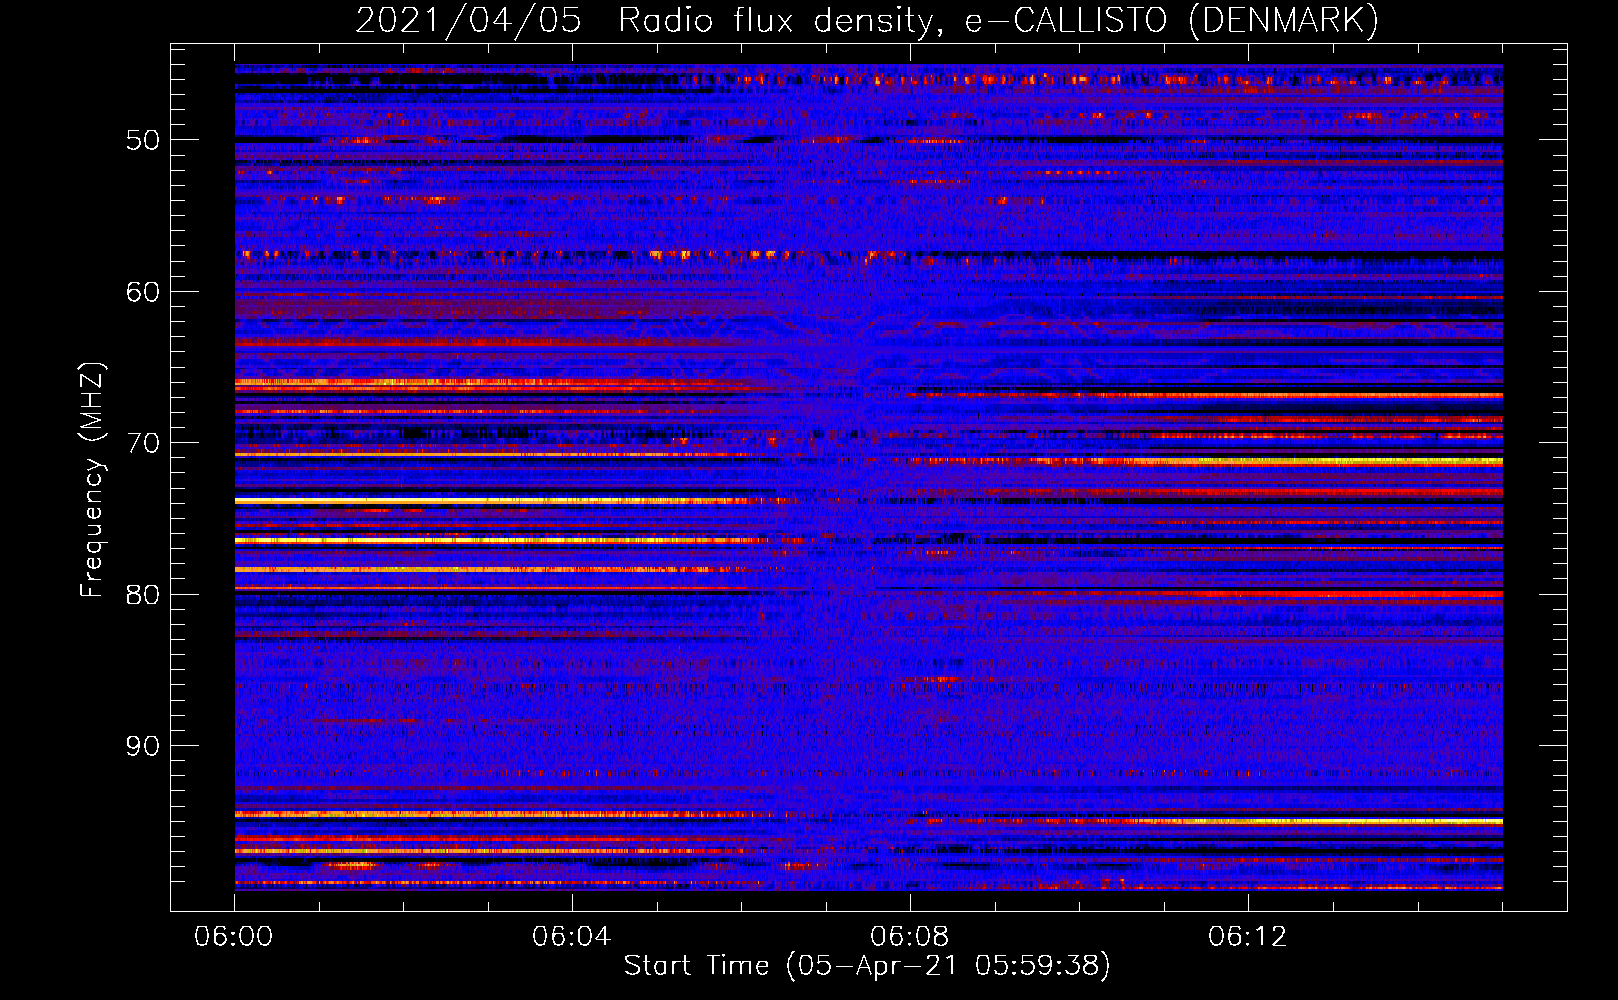Select the 'Frequency (MHZ)' axis label
1618x1000 pixels.
[x=91, y=480]
